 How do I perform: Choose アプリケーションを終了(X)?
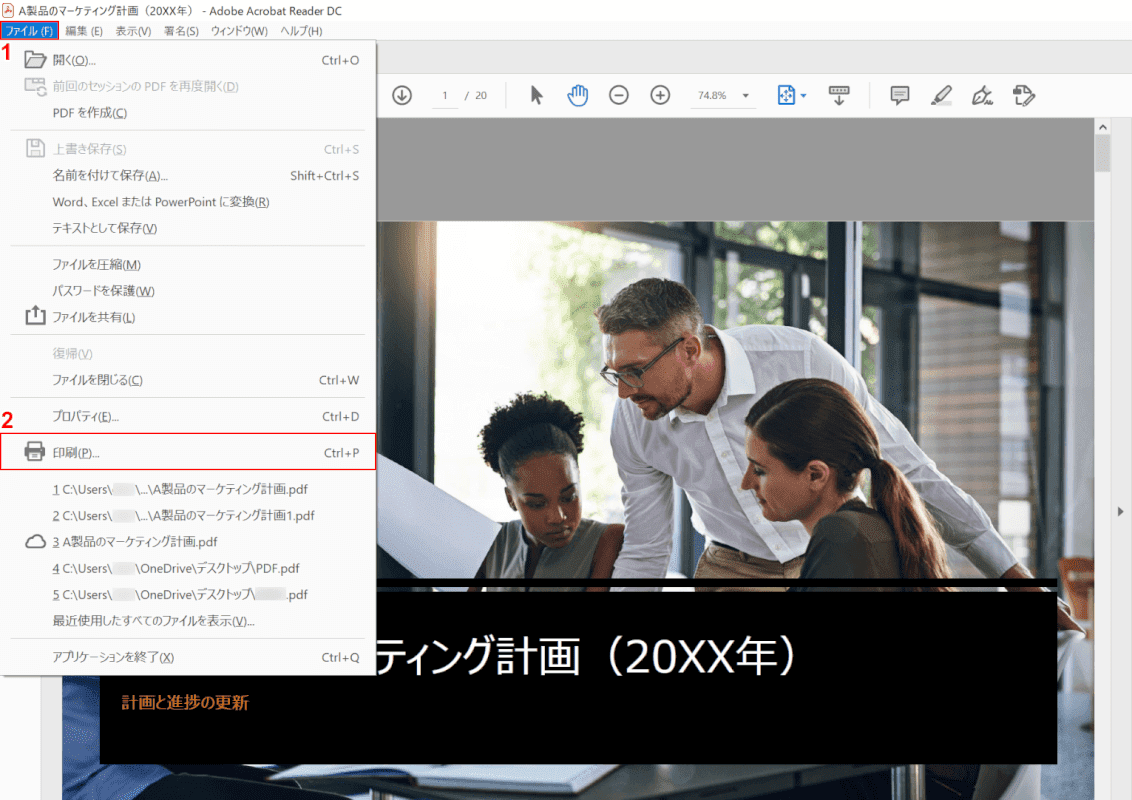(188, 657)
